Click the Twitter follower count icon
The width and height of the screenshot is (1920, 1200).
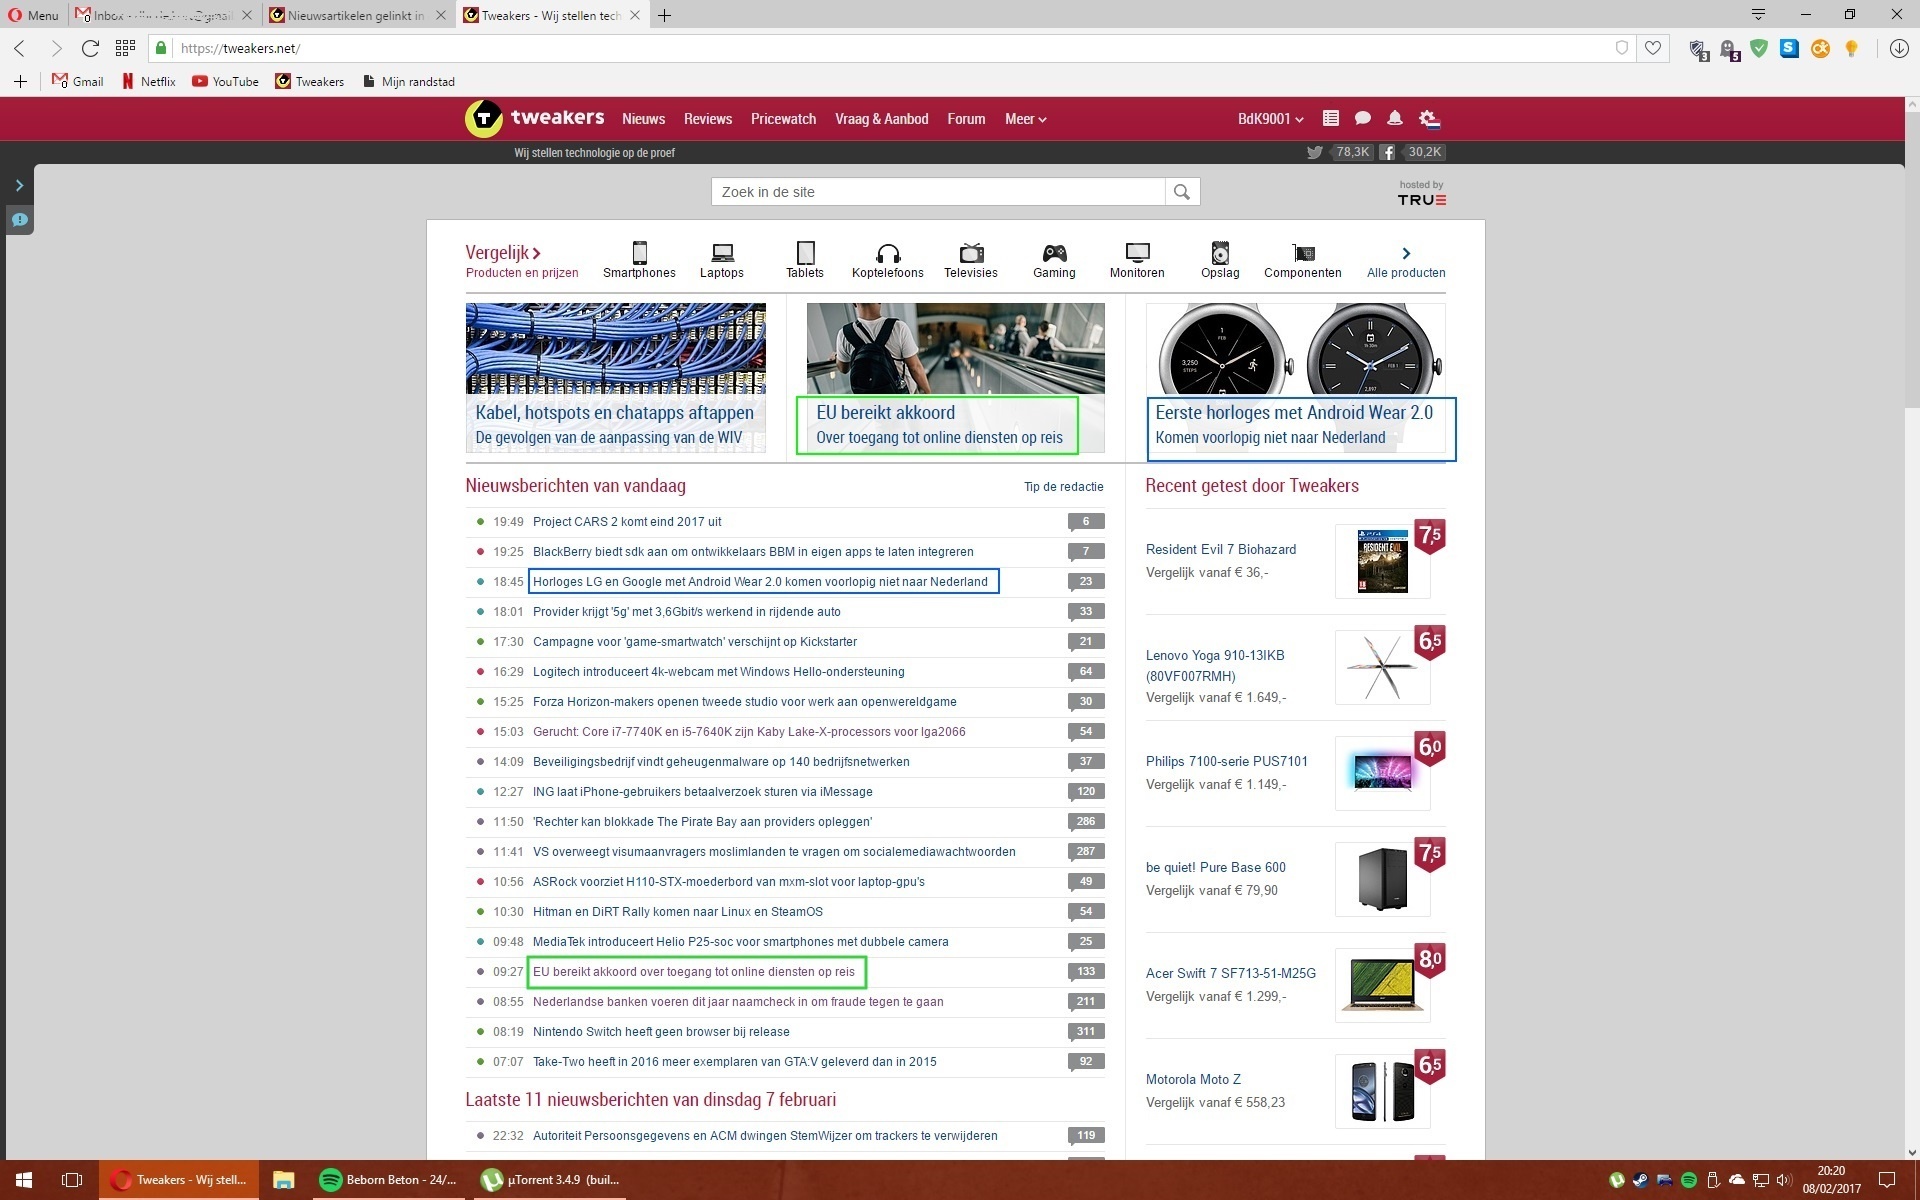(x=1314, y=152)
